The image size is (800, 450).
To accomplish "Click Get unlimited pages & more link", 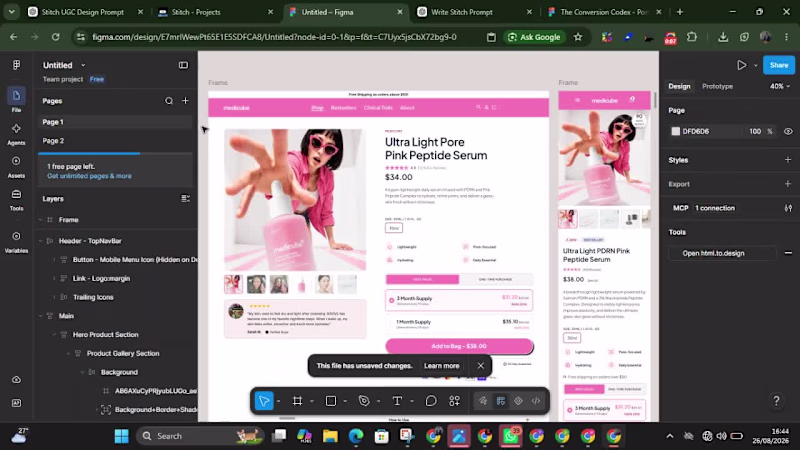I will pyautogui.click(x=89, y=176).
